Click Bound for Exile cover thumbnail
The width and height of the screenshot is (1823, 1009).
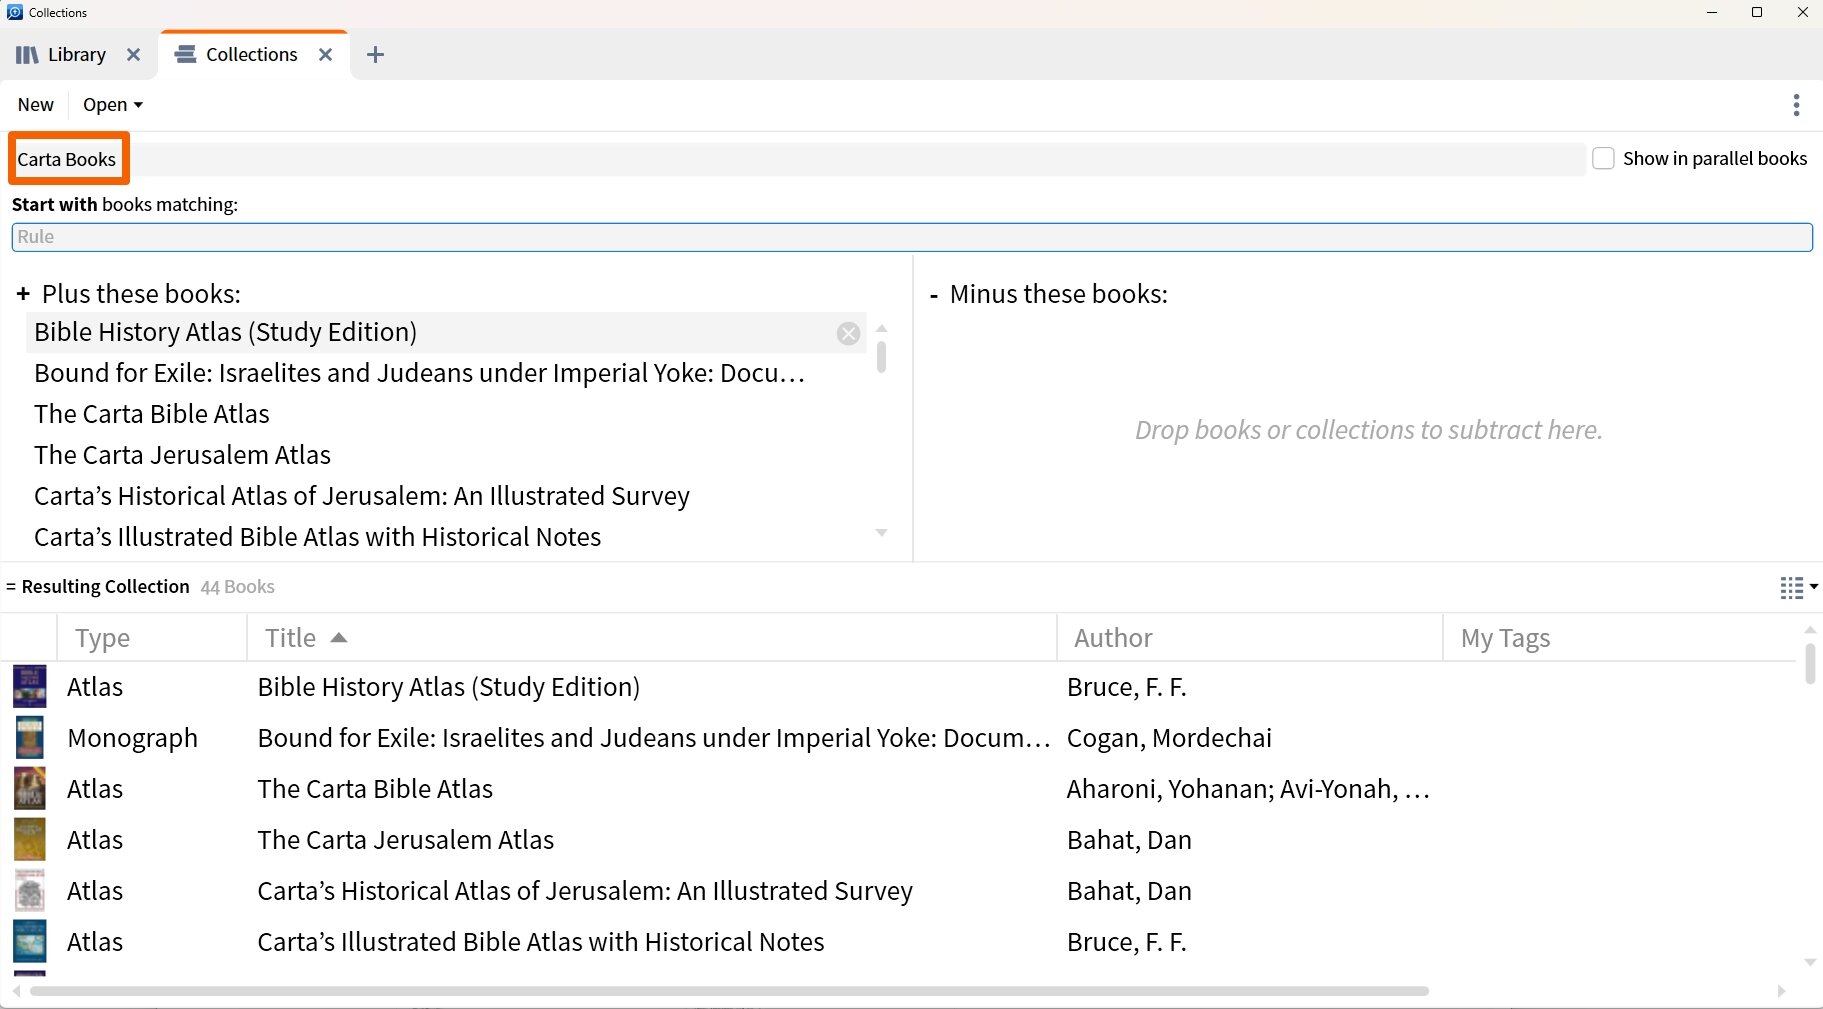[x=29, y=738]
